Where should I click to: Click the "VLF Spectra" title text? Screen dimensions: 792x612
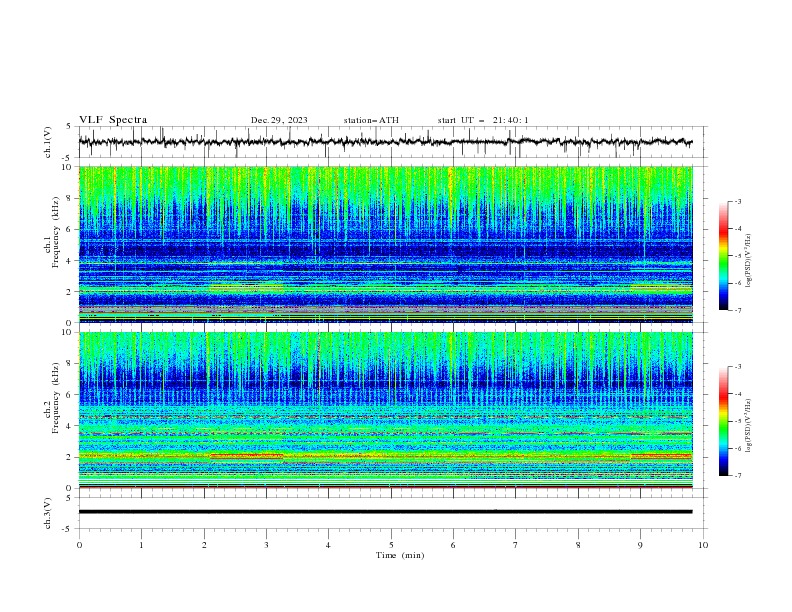point(113,120)
